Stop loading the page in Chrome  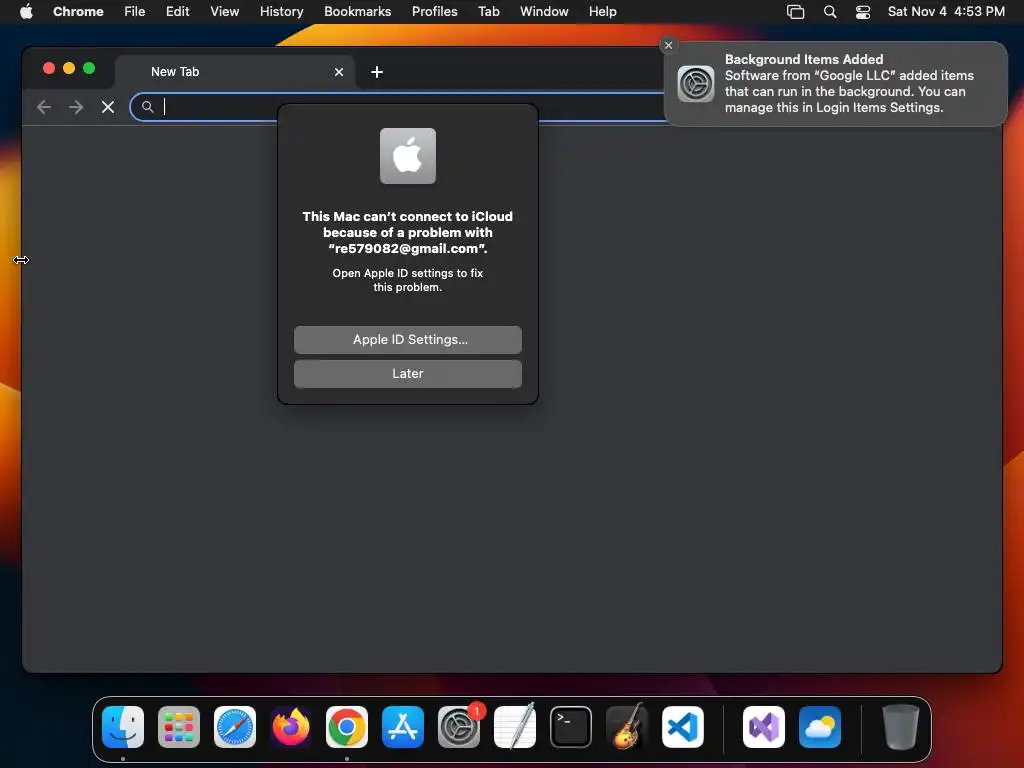108,107
